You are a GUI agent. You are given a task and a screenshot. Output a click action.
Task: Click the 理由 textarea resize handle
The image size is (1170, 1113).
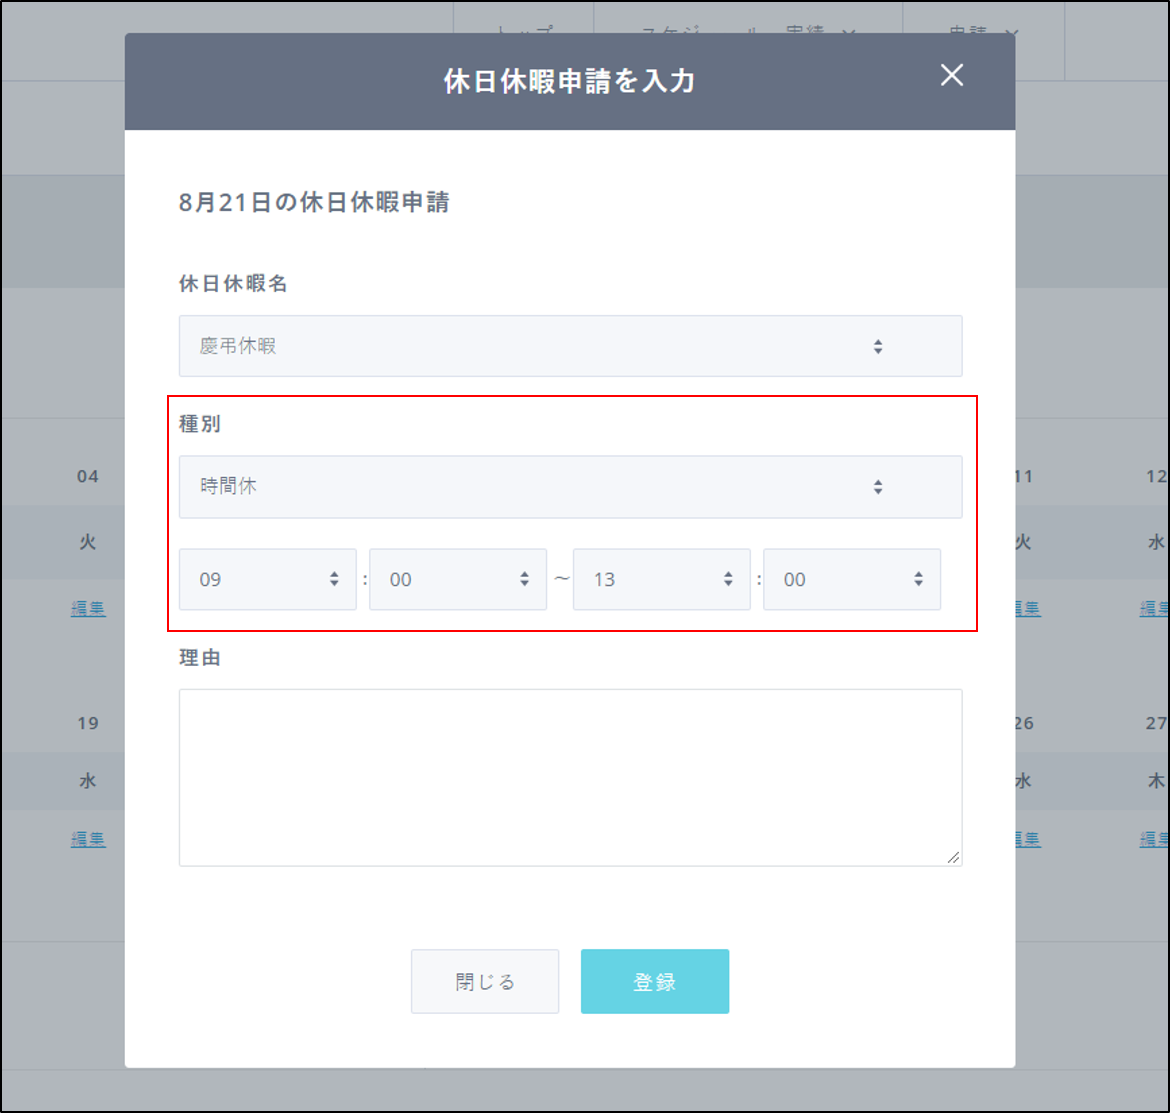coord(953,857)
